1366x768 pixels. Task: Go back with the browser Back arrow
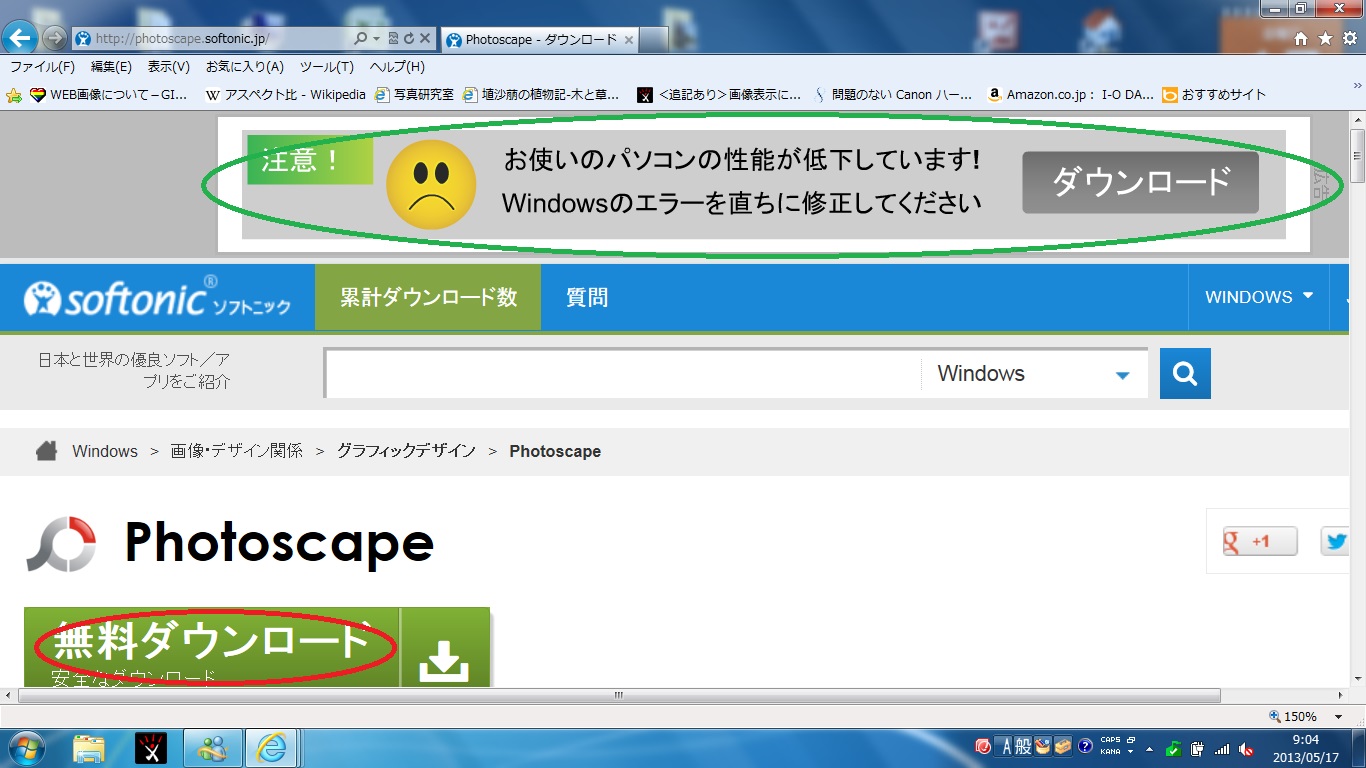tap(20, 38)
